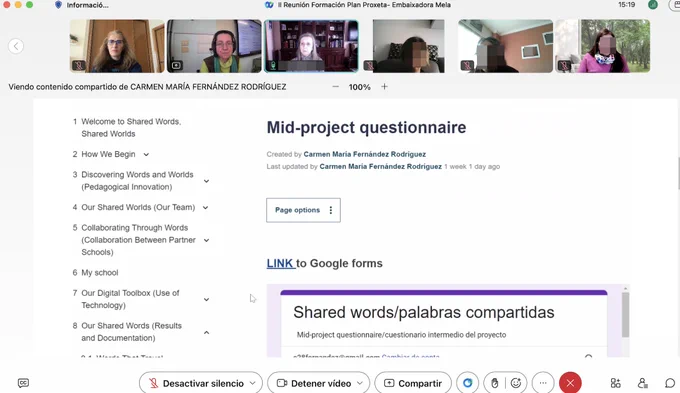
Task: Zoom in shared content with plus button
Action: [x=384, y=87]
